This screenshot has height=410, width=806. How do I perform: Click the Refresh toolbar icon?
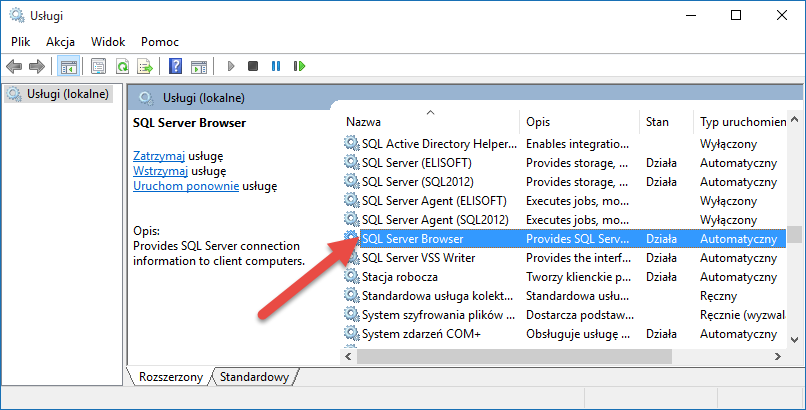122,67
